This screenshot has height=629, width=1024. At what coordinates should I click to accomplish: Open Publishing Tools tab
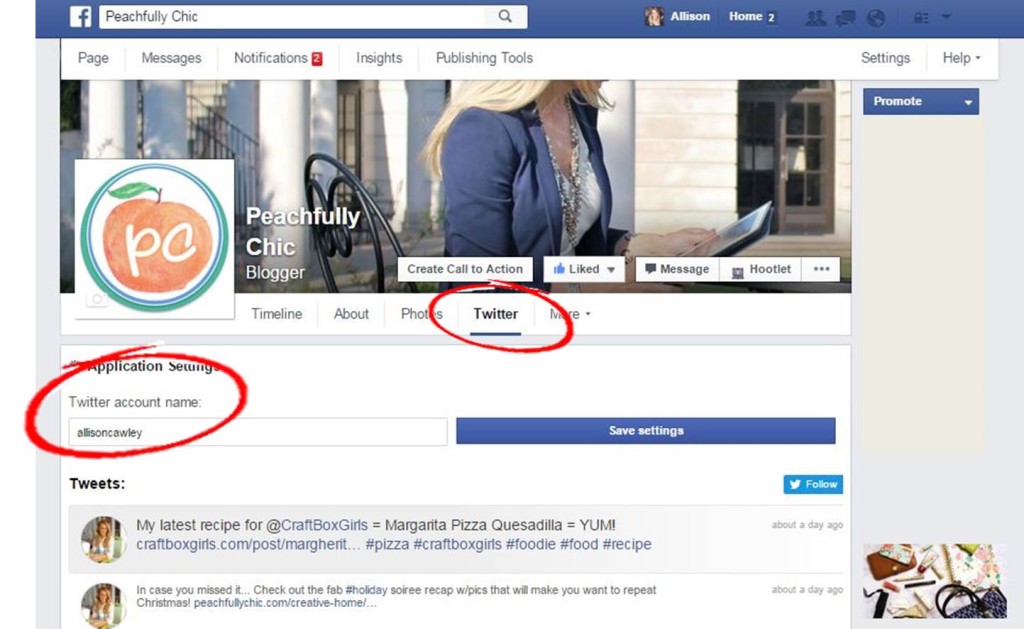pos(484,58)
